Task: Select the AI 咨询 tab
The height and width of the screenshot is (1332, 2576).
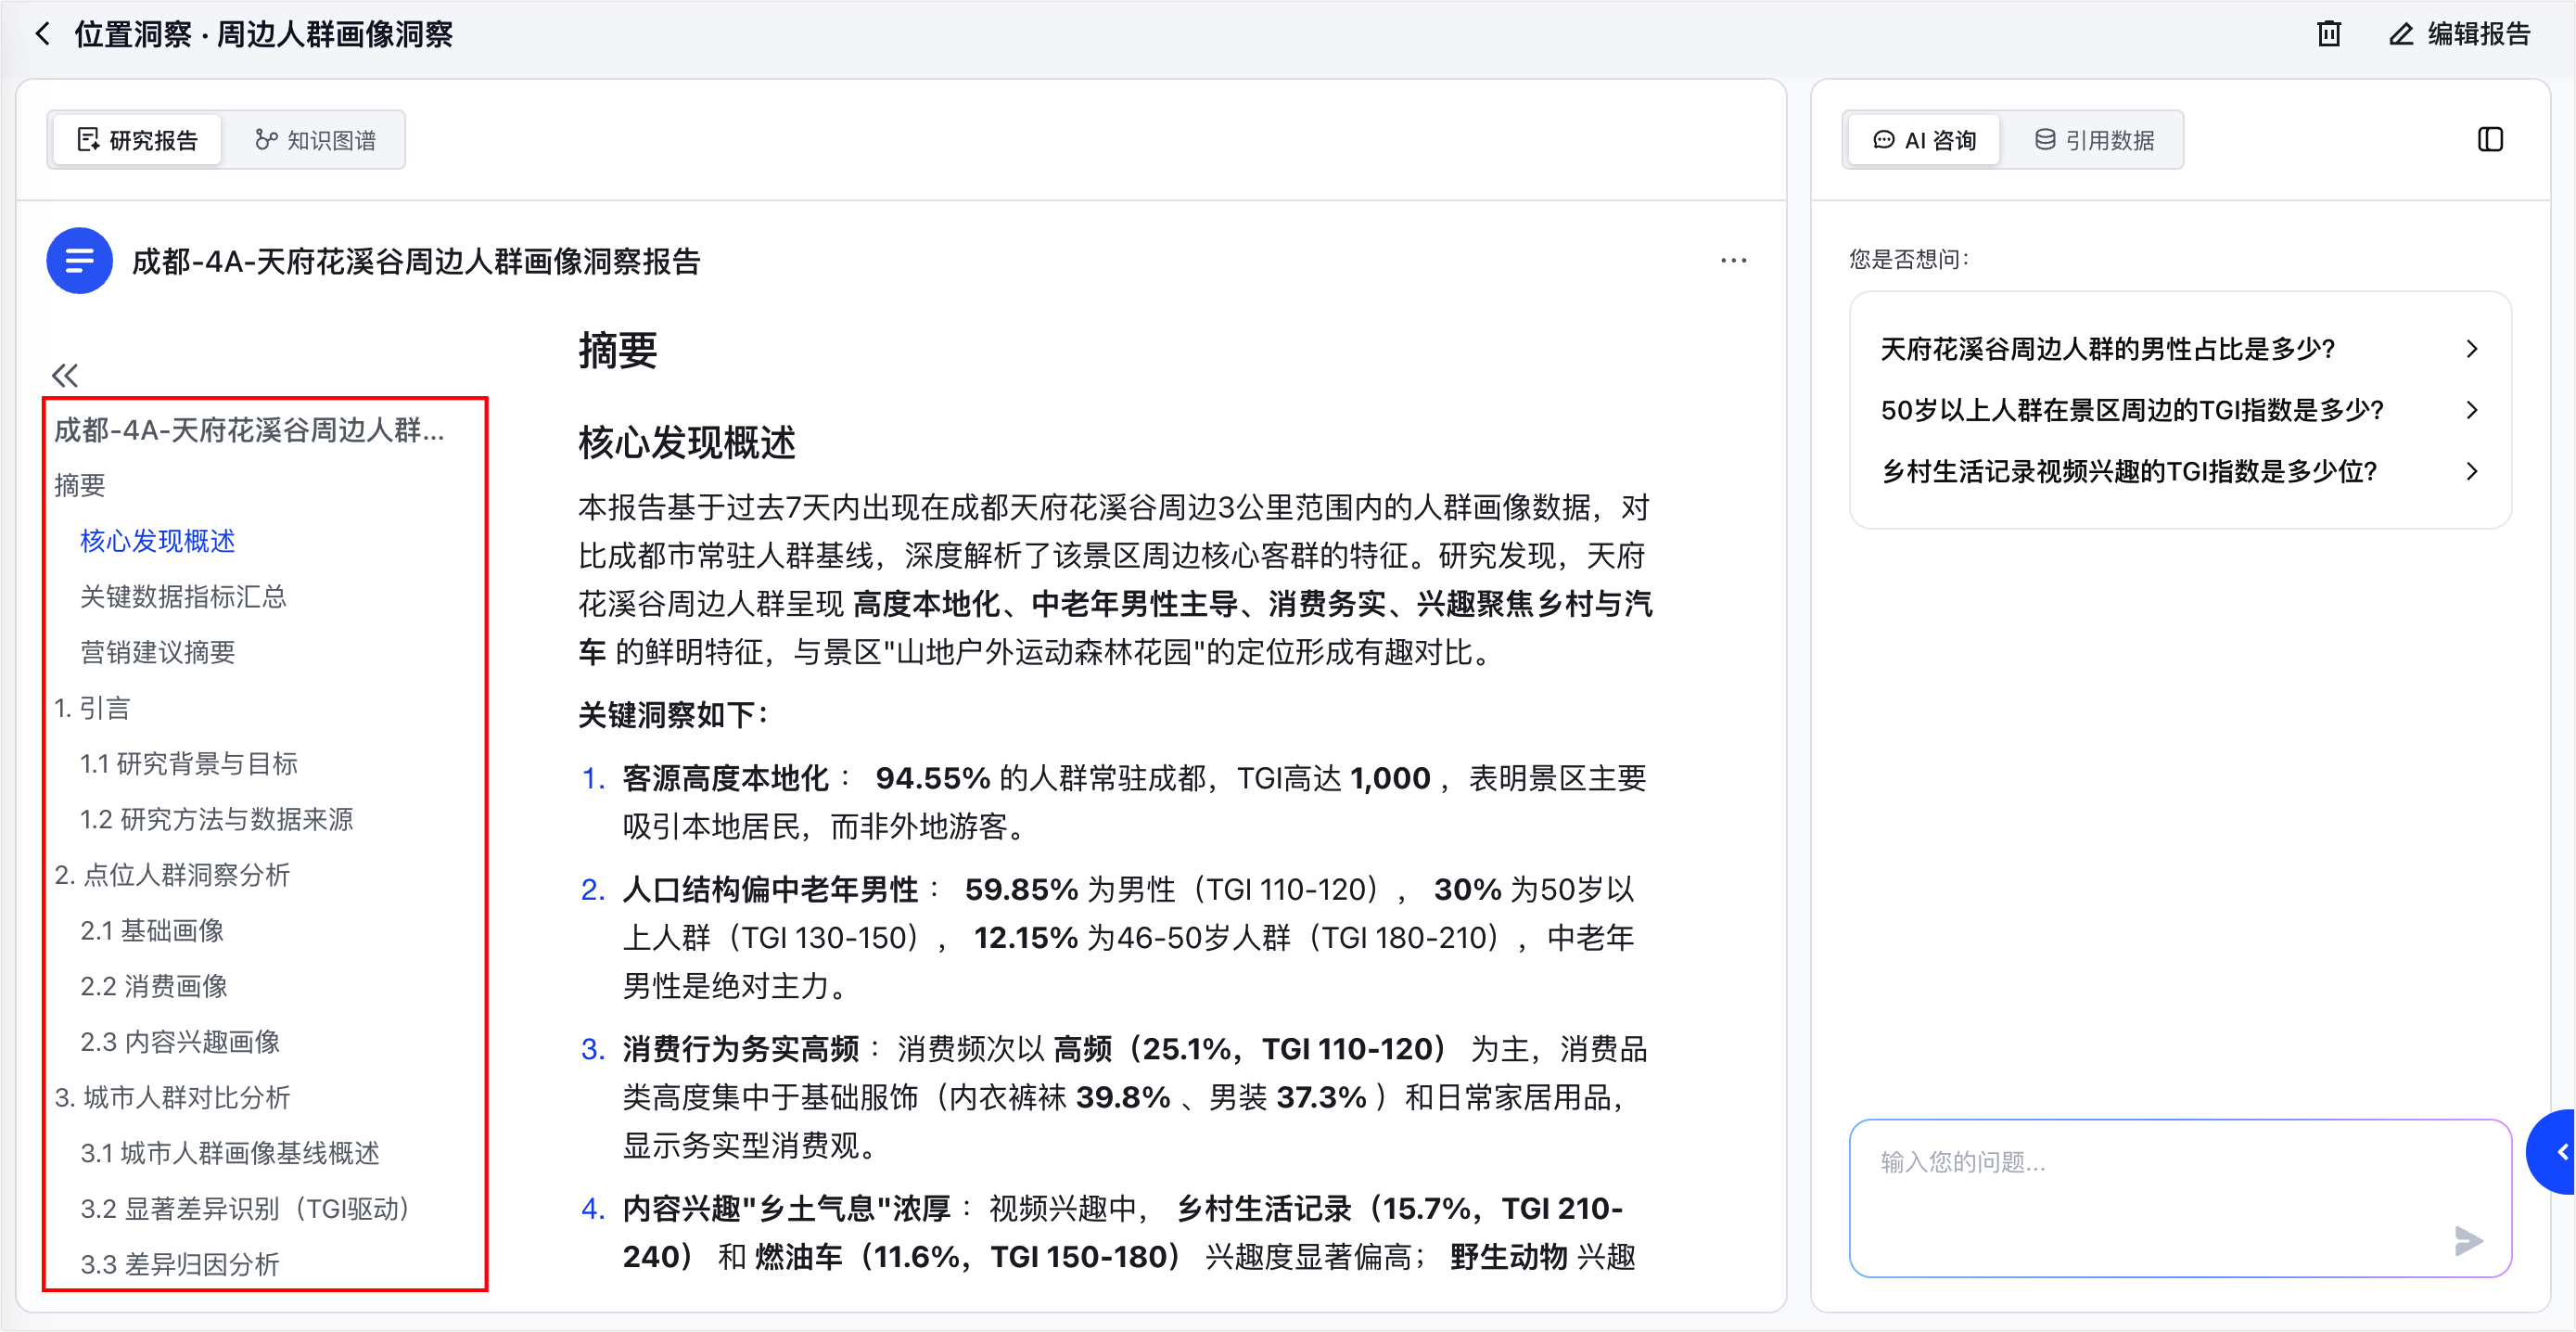Action: tap(1924, 140)
